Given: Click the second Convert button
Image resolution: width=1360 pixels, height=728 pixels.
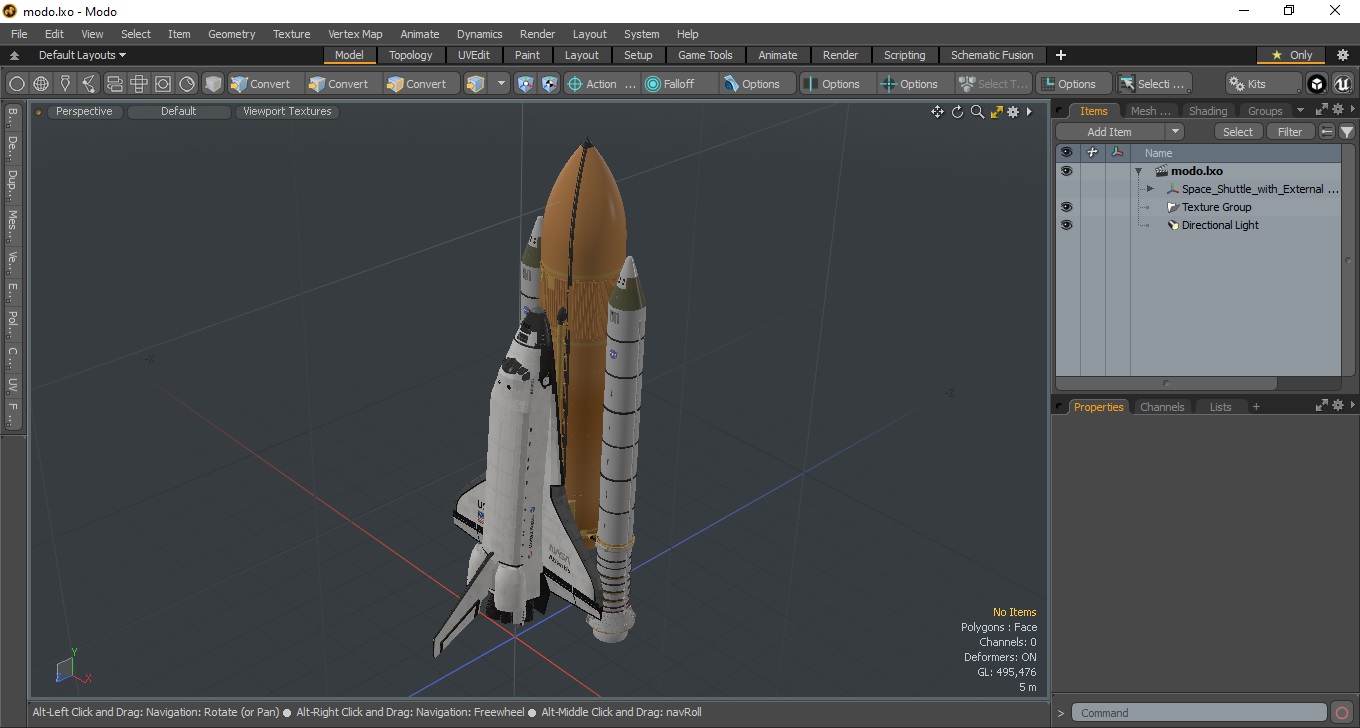Looking at the screenshot, I should click(343, 84).
